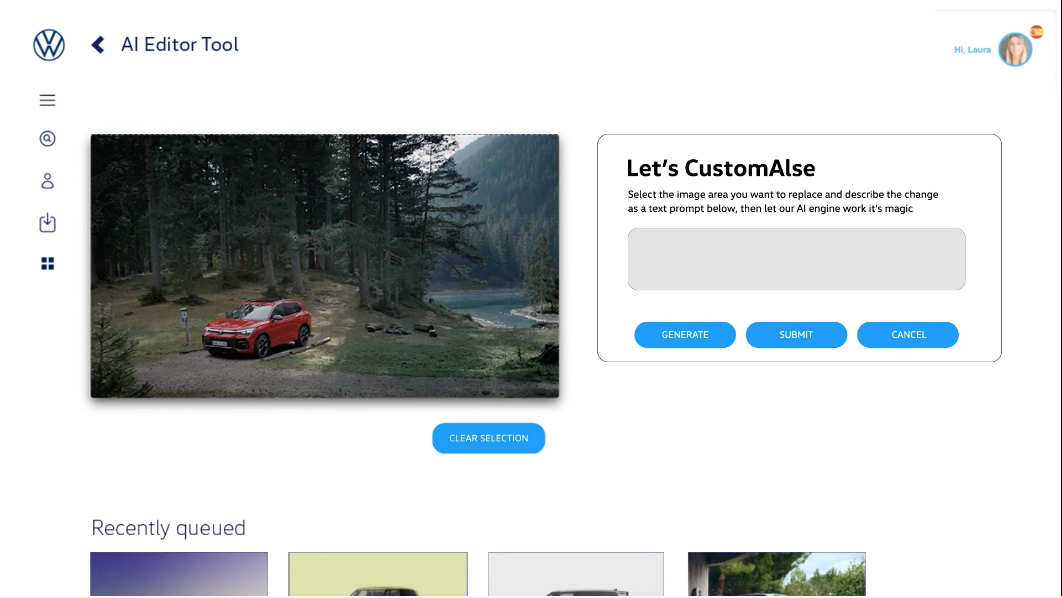1062x598 pixels.
Task: Focus the text prompt input box
Action: click(796, 259)
